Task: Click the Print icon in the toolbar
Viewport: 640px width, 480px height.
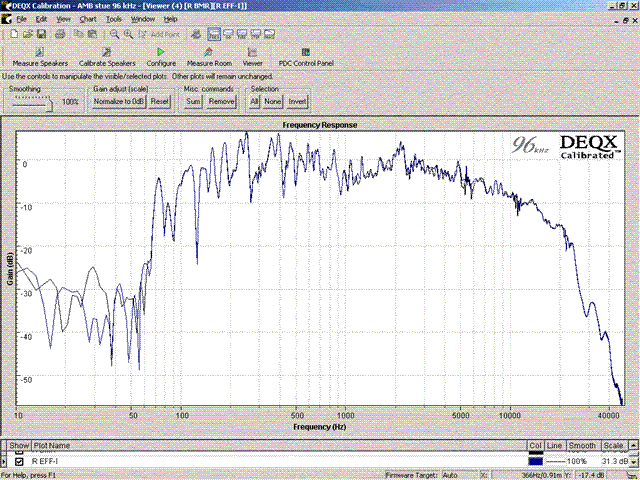Action: (x=60, y=33)
